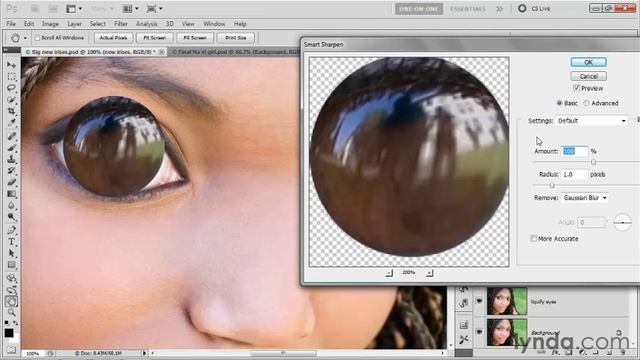640x360 pixels.
Task: Select the 3D Object Rotate tool
Action: [x=11, y=278]
